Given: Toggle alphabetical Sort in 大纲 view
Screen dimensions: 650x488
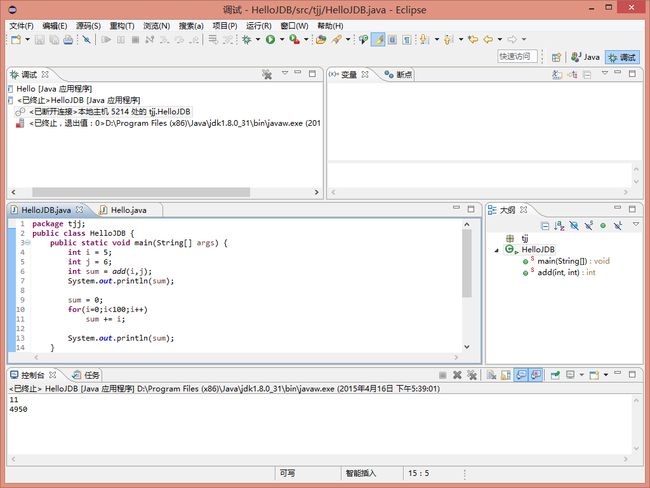Looking at the screenshot, I should click(x=559, y=226).
